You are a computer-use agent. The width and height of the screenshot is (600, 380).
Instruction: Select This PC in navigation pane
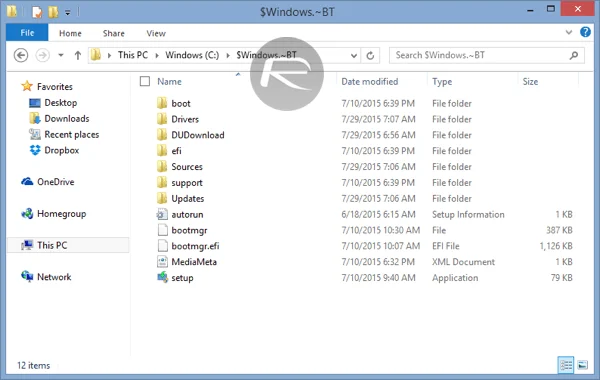tap(52, 245)
